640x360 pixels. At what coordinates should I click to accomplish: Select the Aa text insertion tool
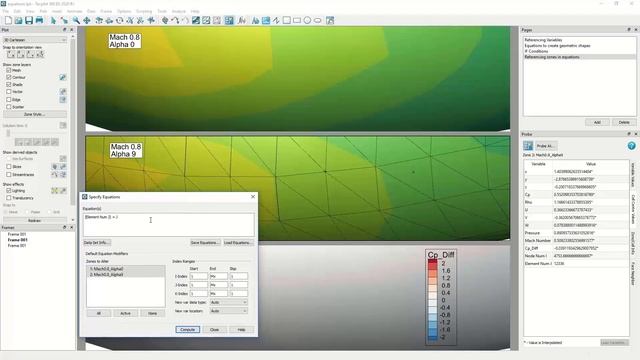(x=256, y=20)
